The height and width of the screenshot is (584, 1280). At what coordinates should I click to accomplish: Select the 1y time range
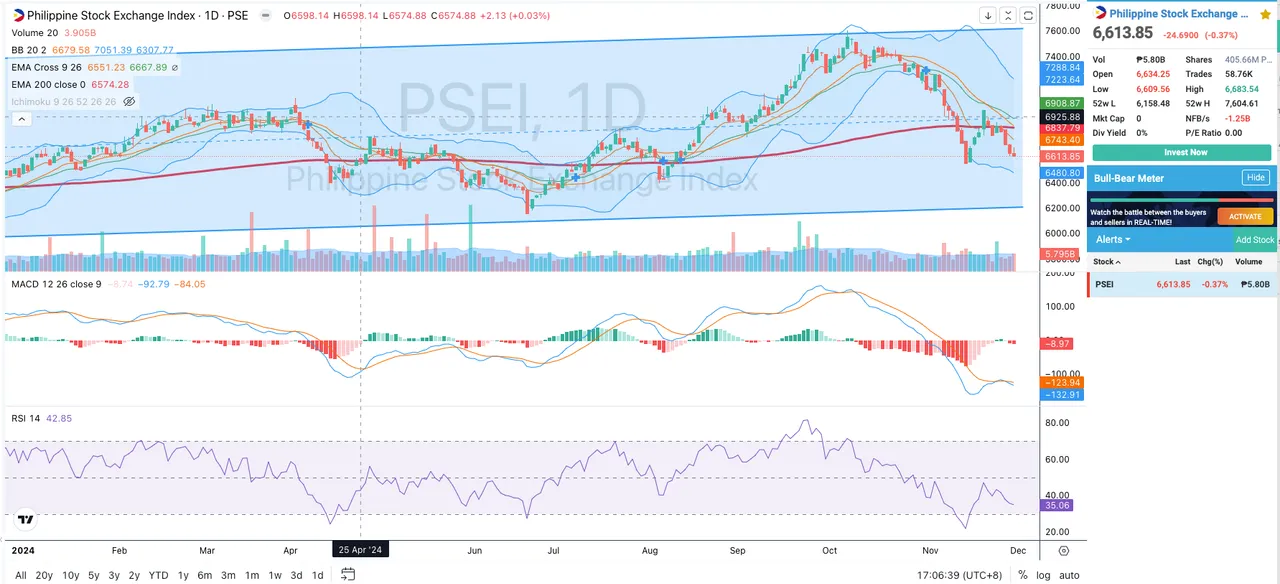point(184,575)
